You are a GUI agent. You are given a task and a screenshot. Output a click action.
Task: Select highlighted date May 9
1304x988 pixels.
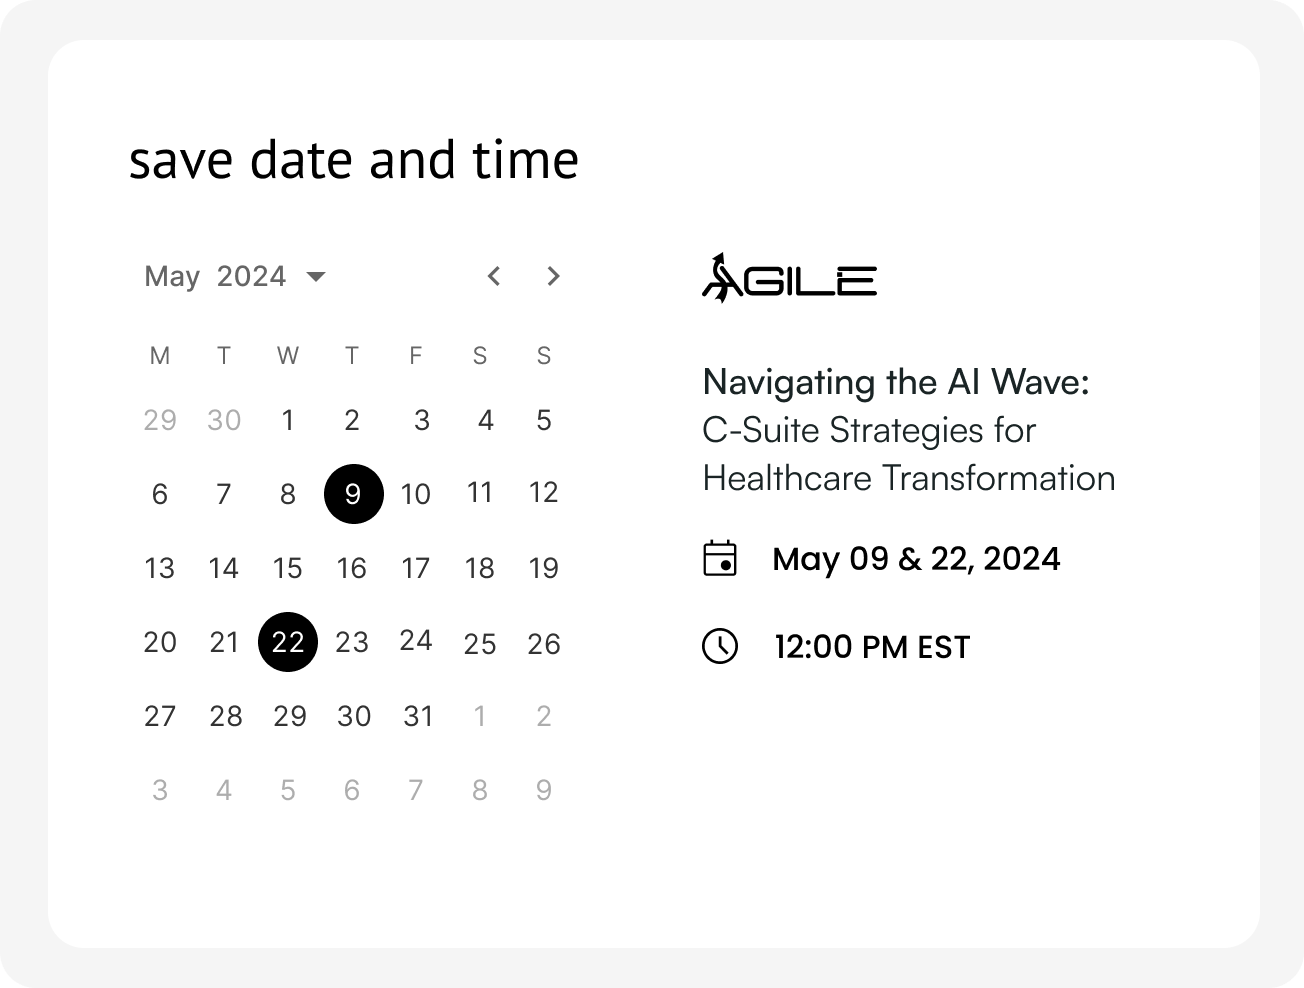click(353, 494)
